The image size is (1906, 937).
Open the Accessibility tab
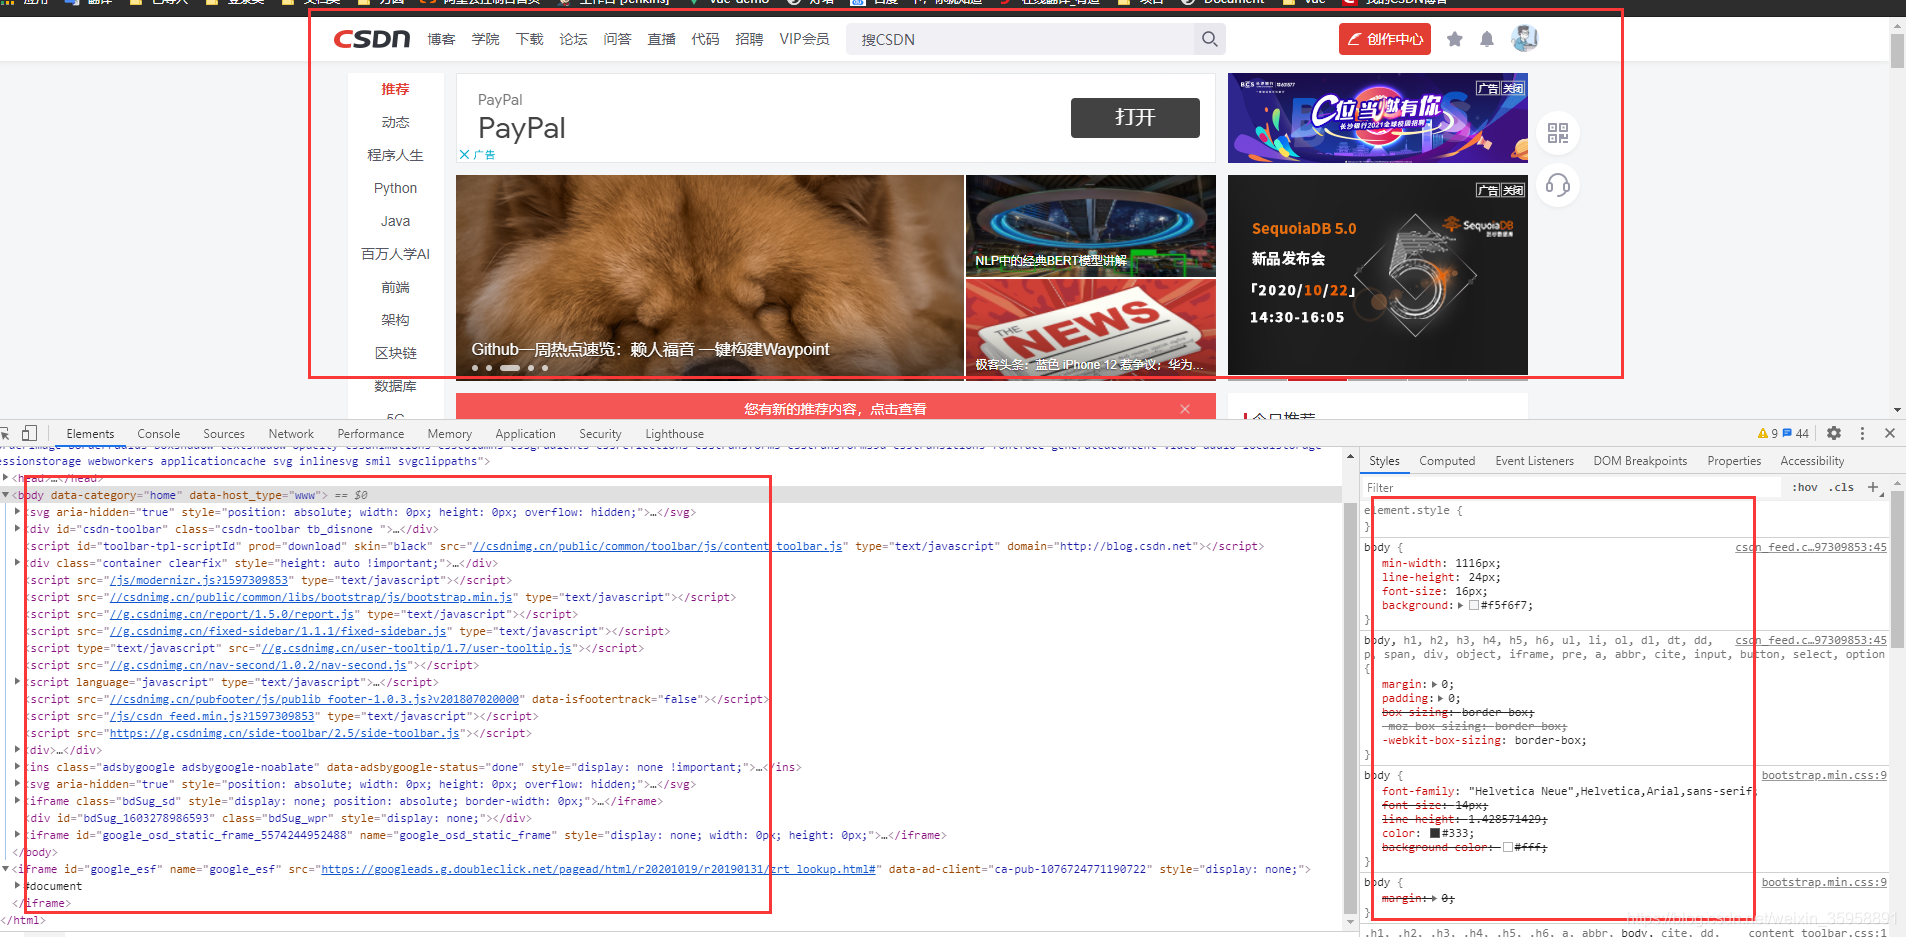pyautogui.click(x=1812, y=461)
